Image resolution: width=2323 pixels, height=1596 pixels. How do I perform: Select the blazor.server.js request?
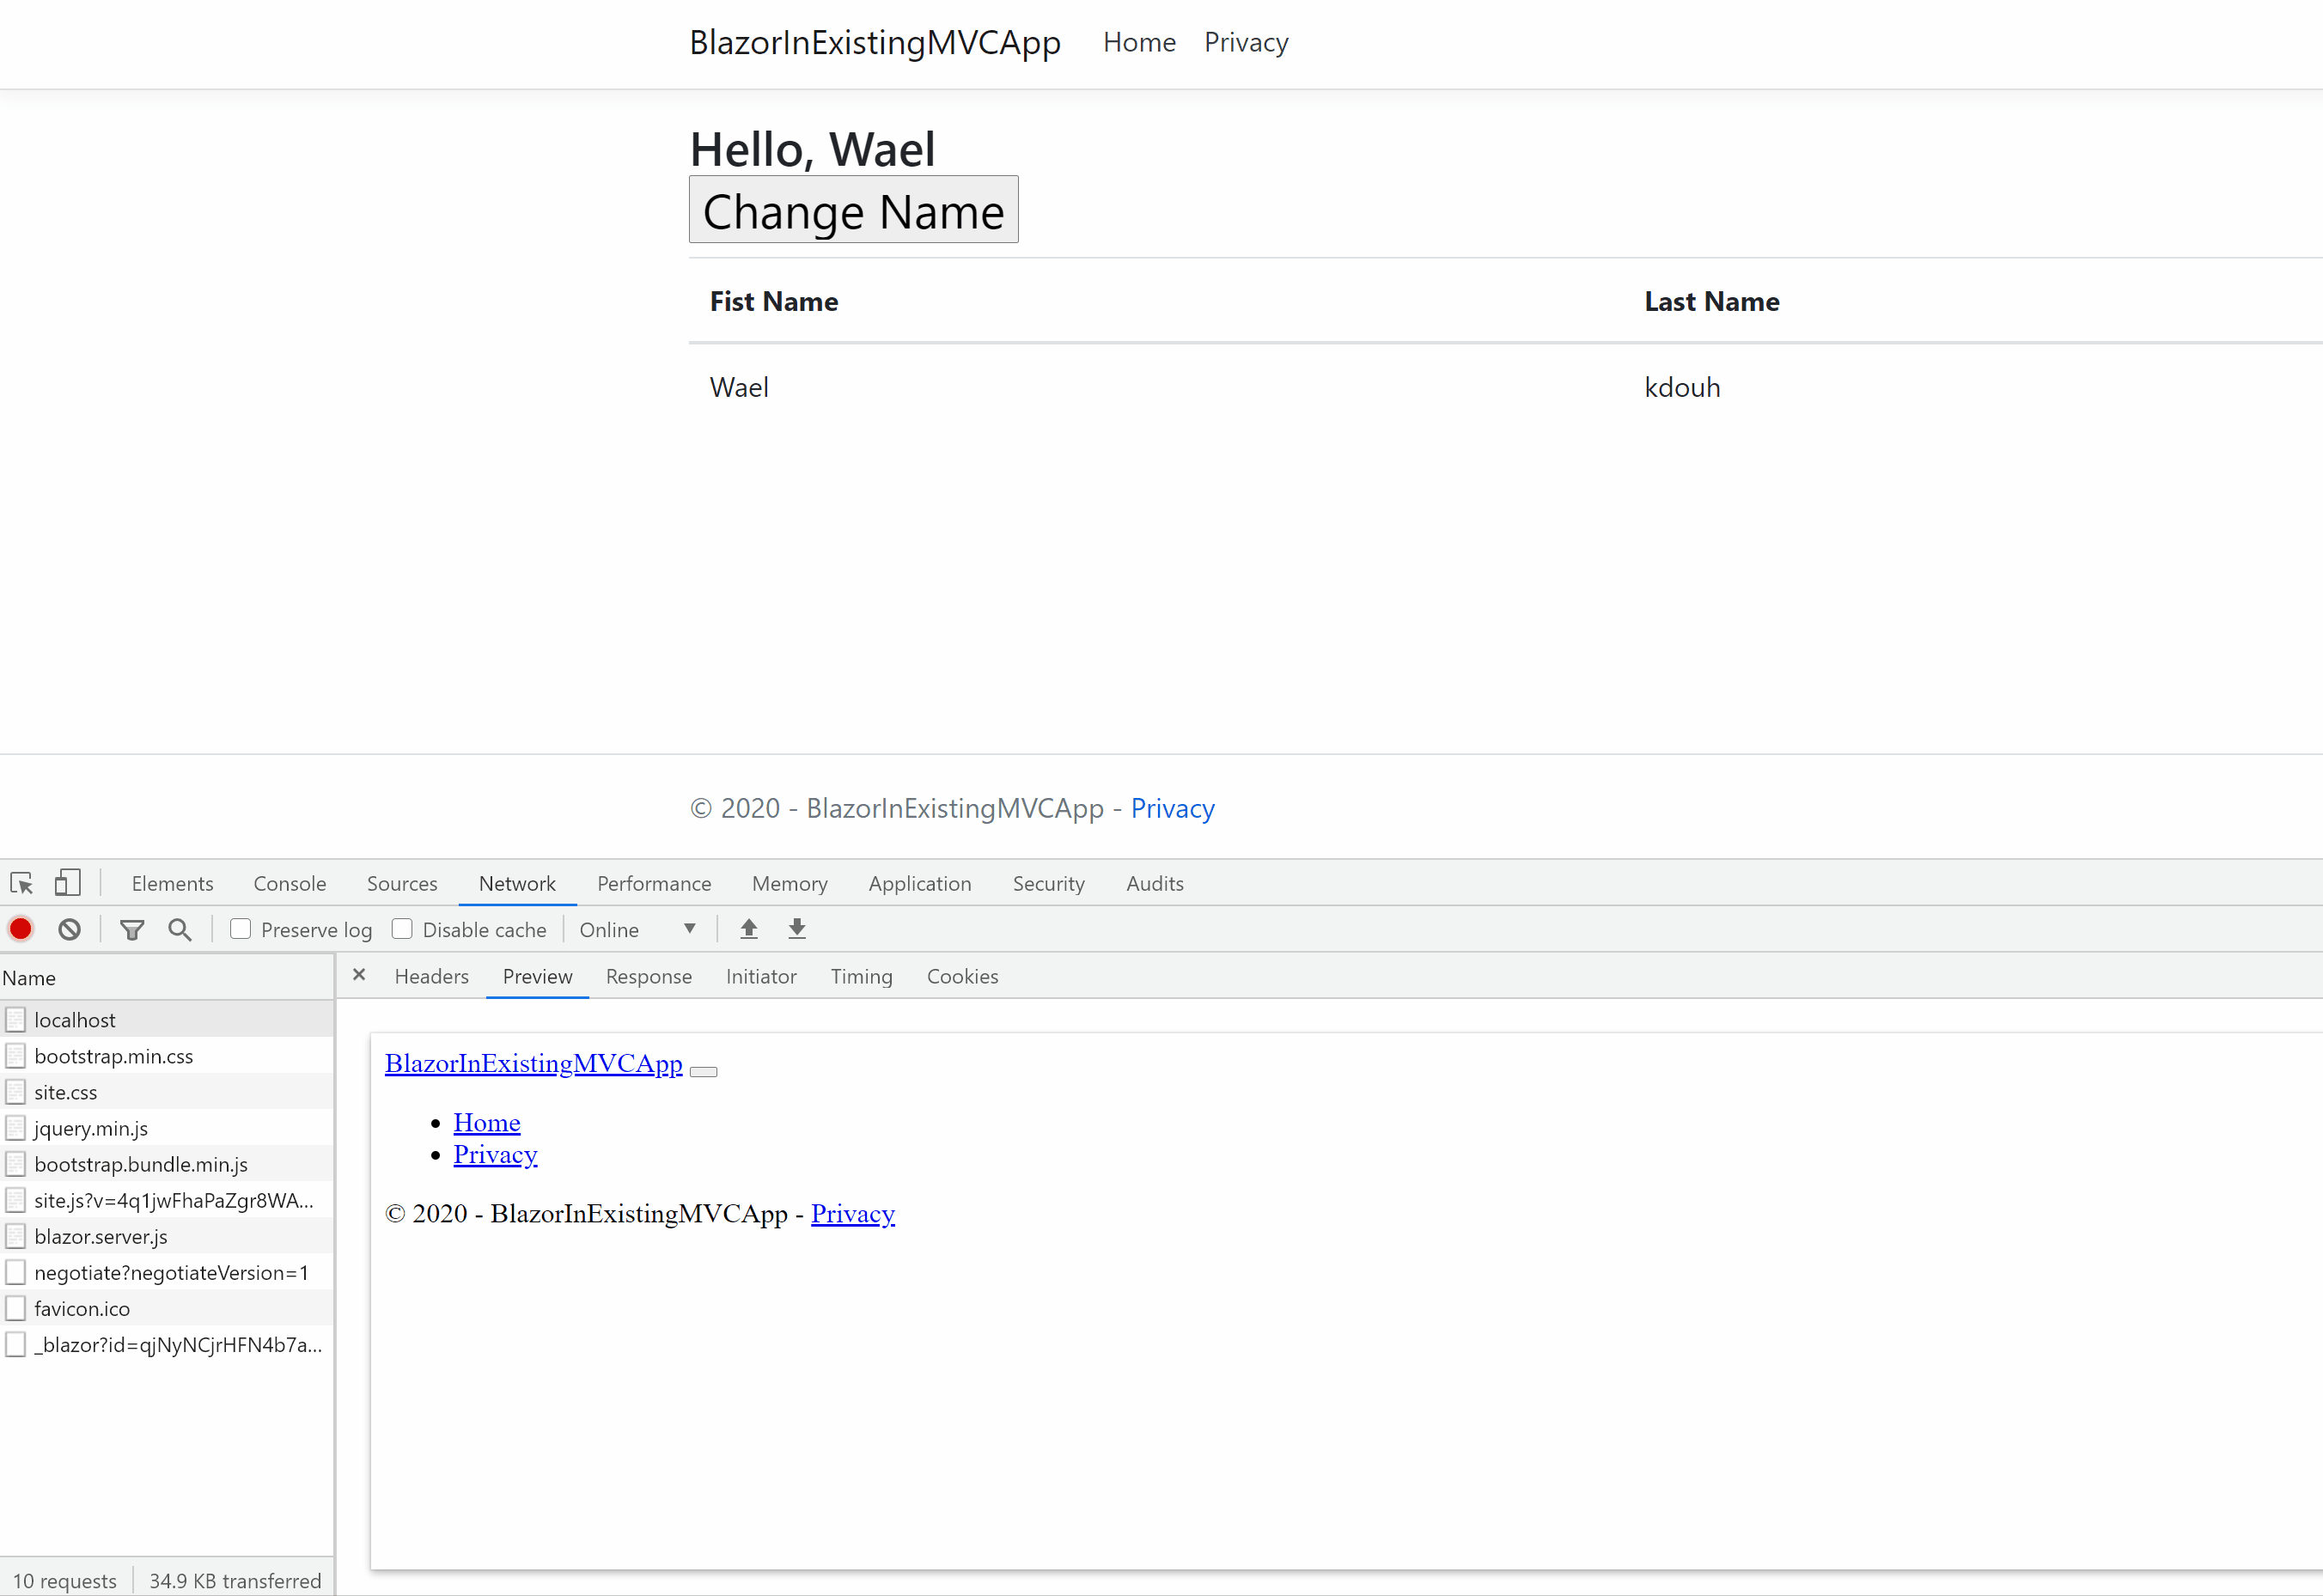coord(101,1237)
